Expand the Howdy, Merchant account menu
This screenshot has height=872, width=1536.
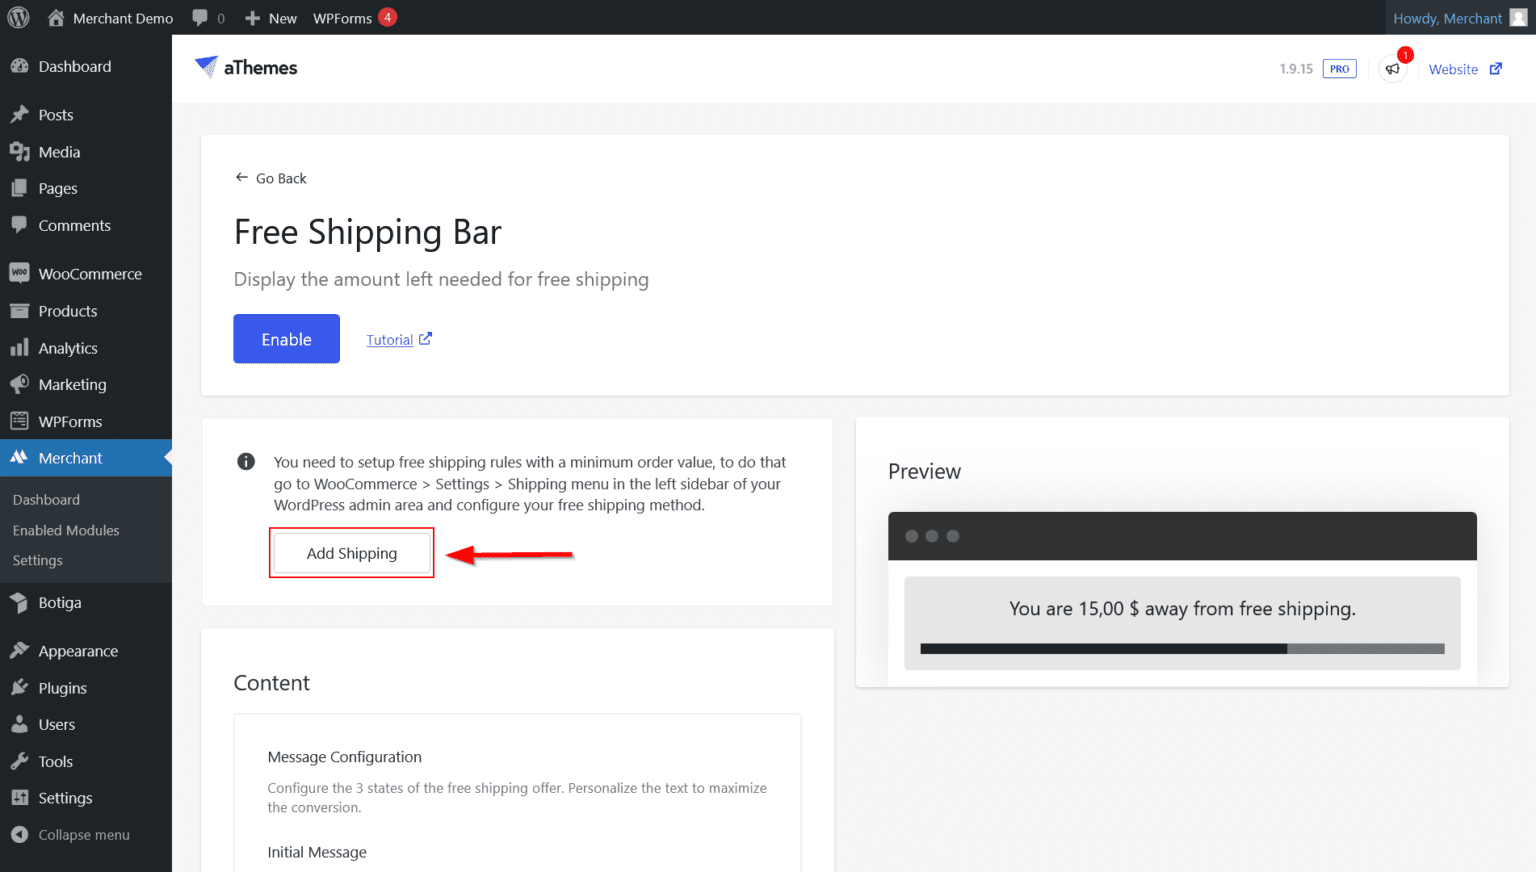[1449, 17]
